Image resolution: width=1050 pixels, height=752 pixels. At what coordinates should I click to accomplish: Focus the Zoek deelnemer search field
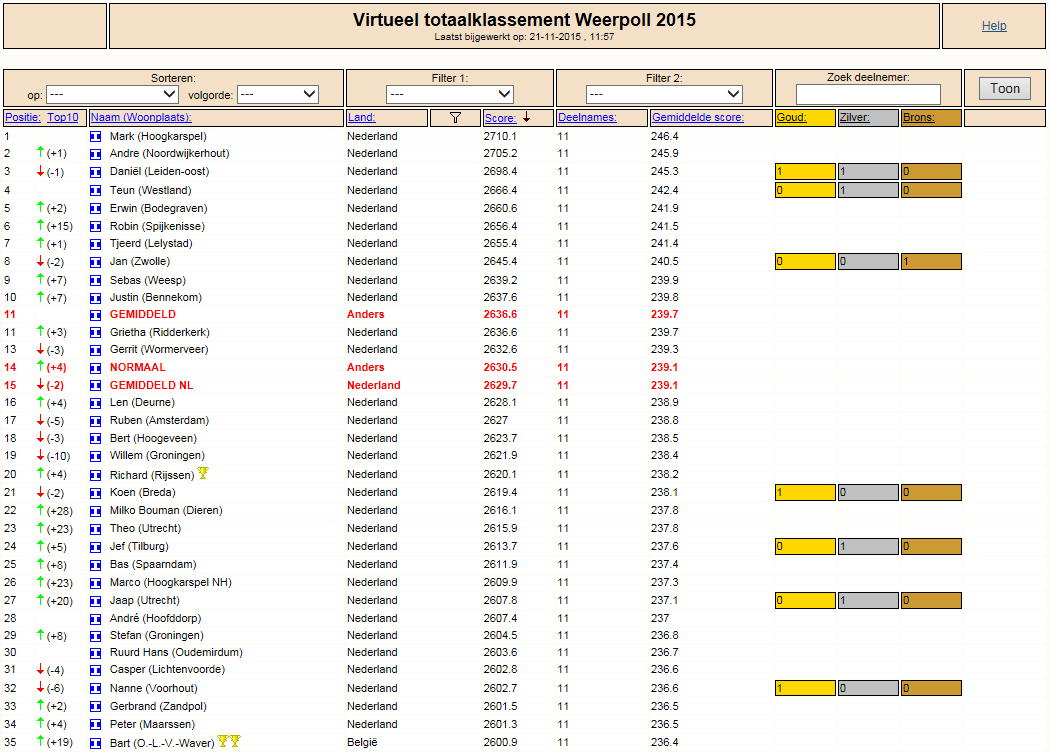(868, 94)
